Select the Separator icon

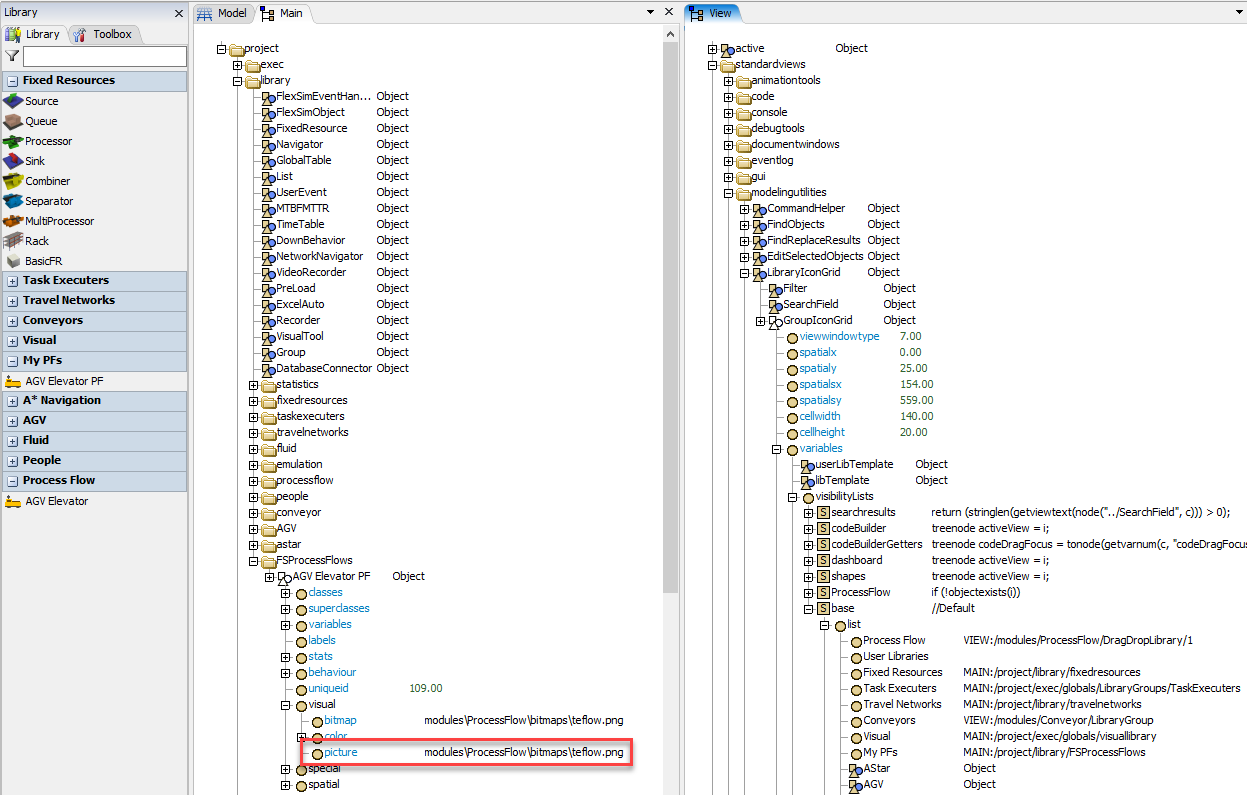coord(13,201)
